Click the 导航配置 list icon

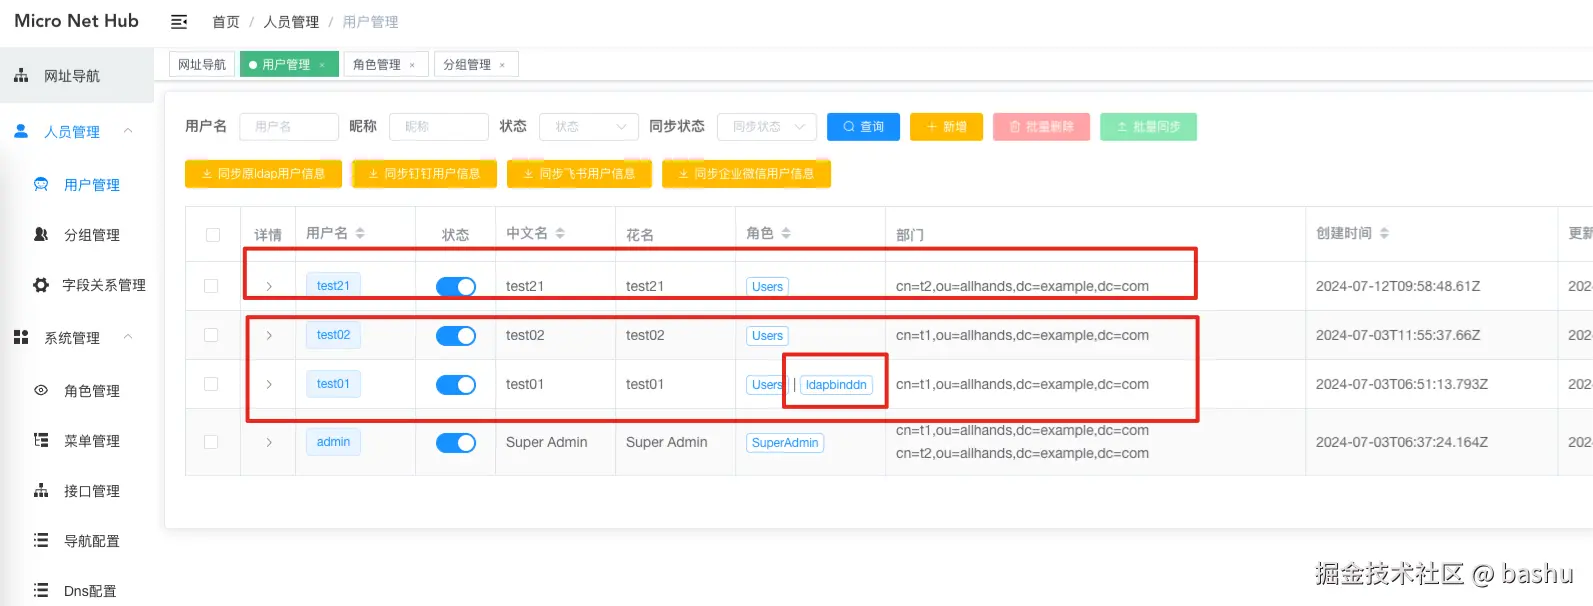pyautogui.click(x=41, y=540)
